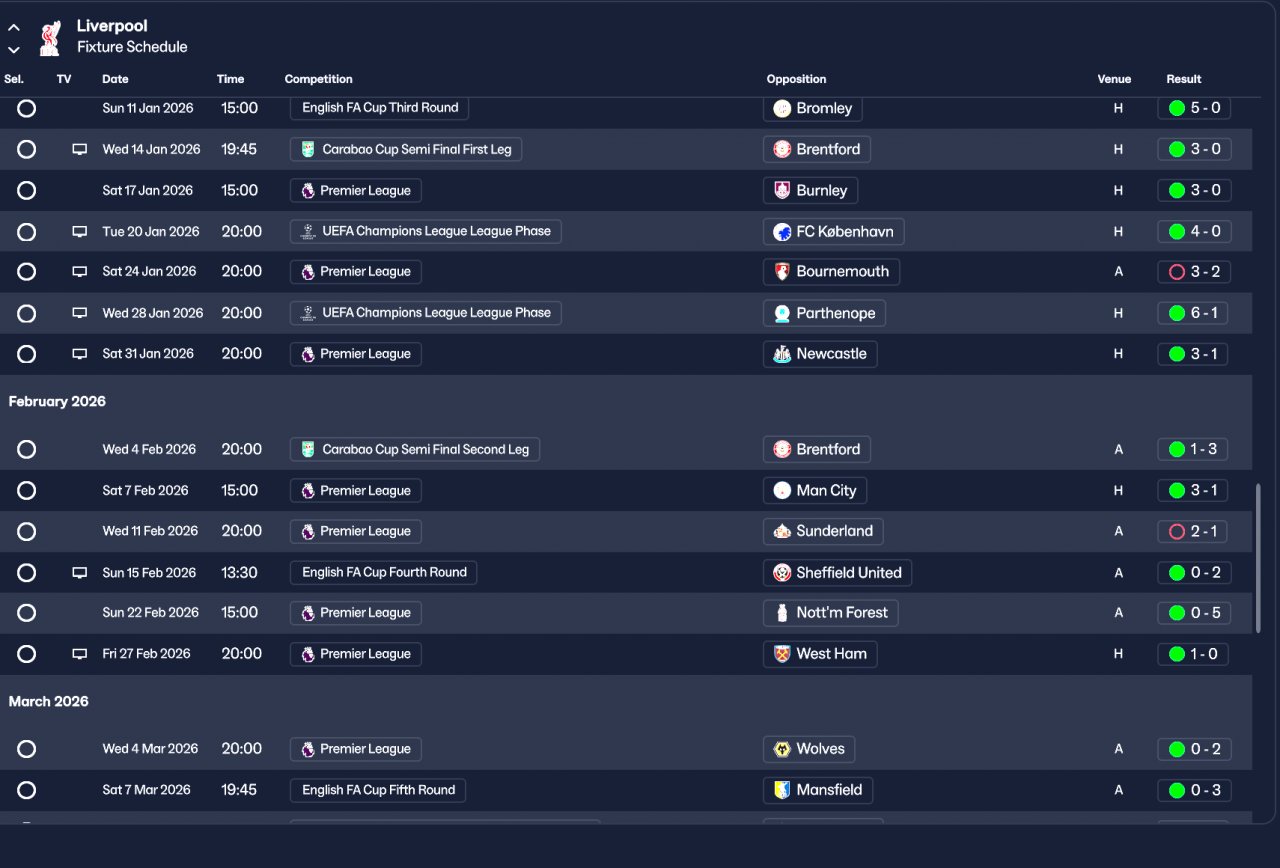Select the Bromley fixture radio button
Image resolution: width=1280 pixels, height=868 pixels.
tap(27, 108)
